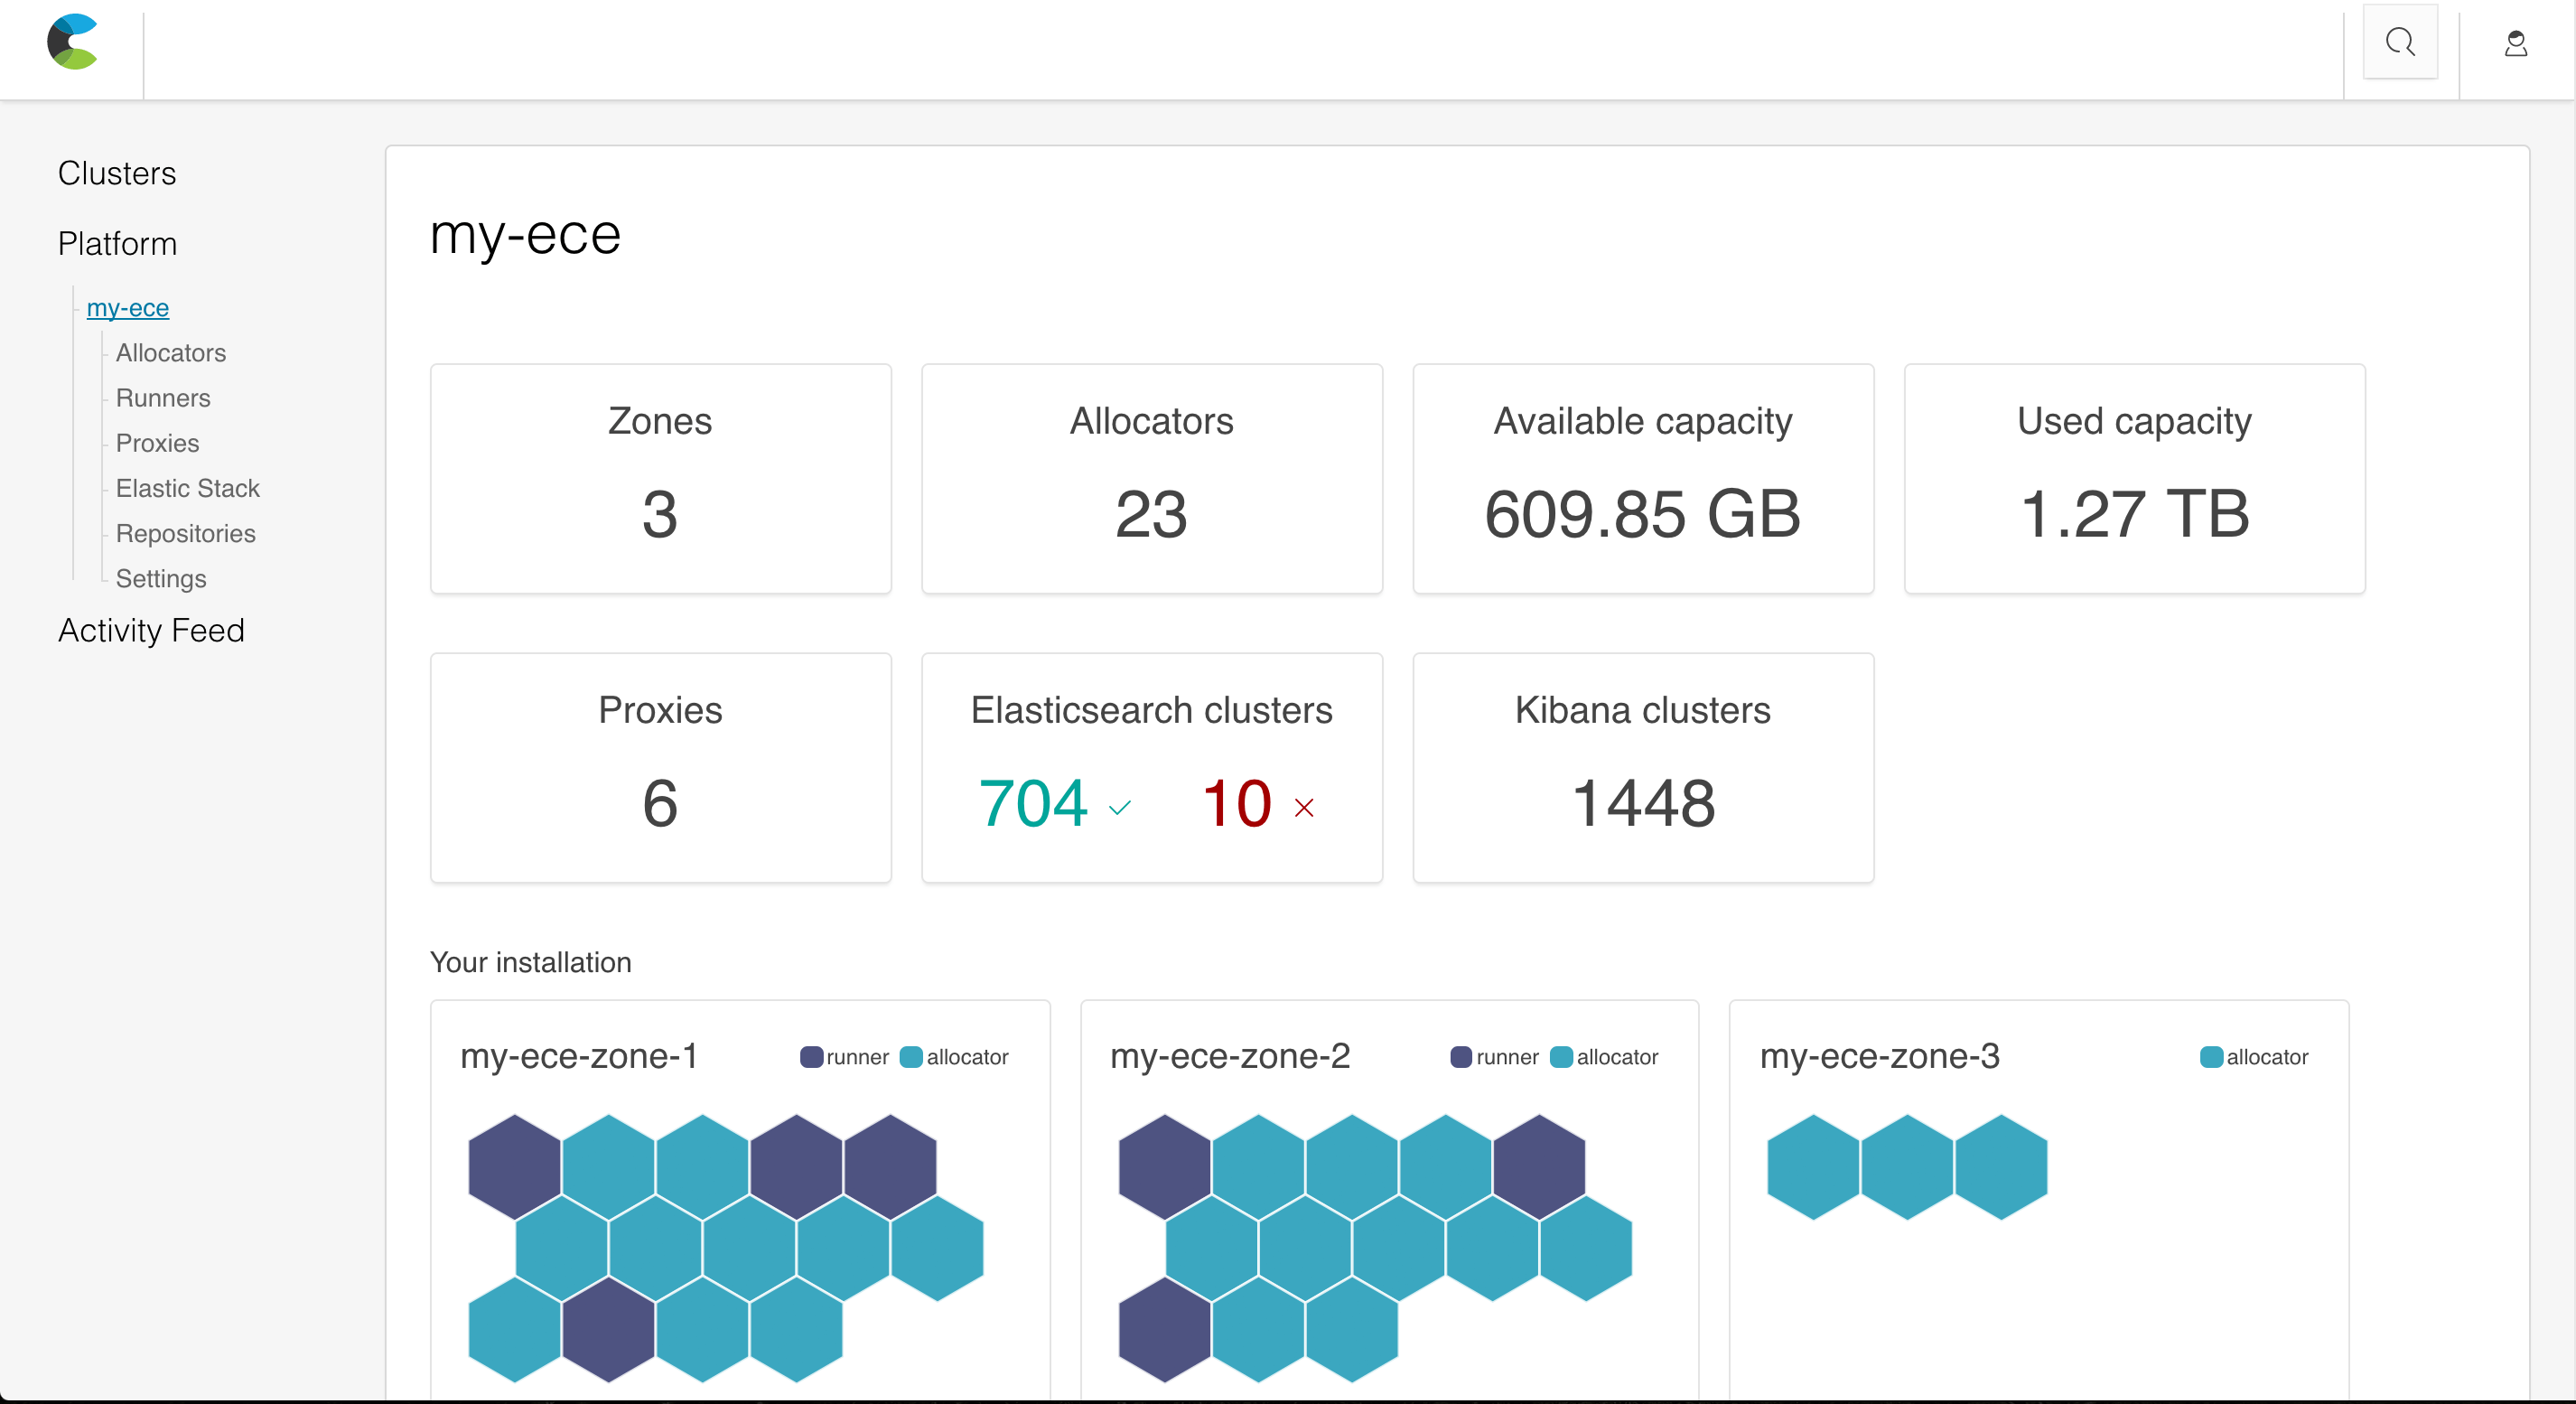The image size is (2576, 1404).
Task: Click first runner hexagon in my-ece-zone-2
Action: pos(1164,1166)
